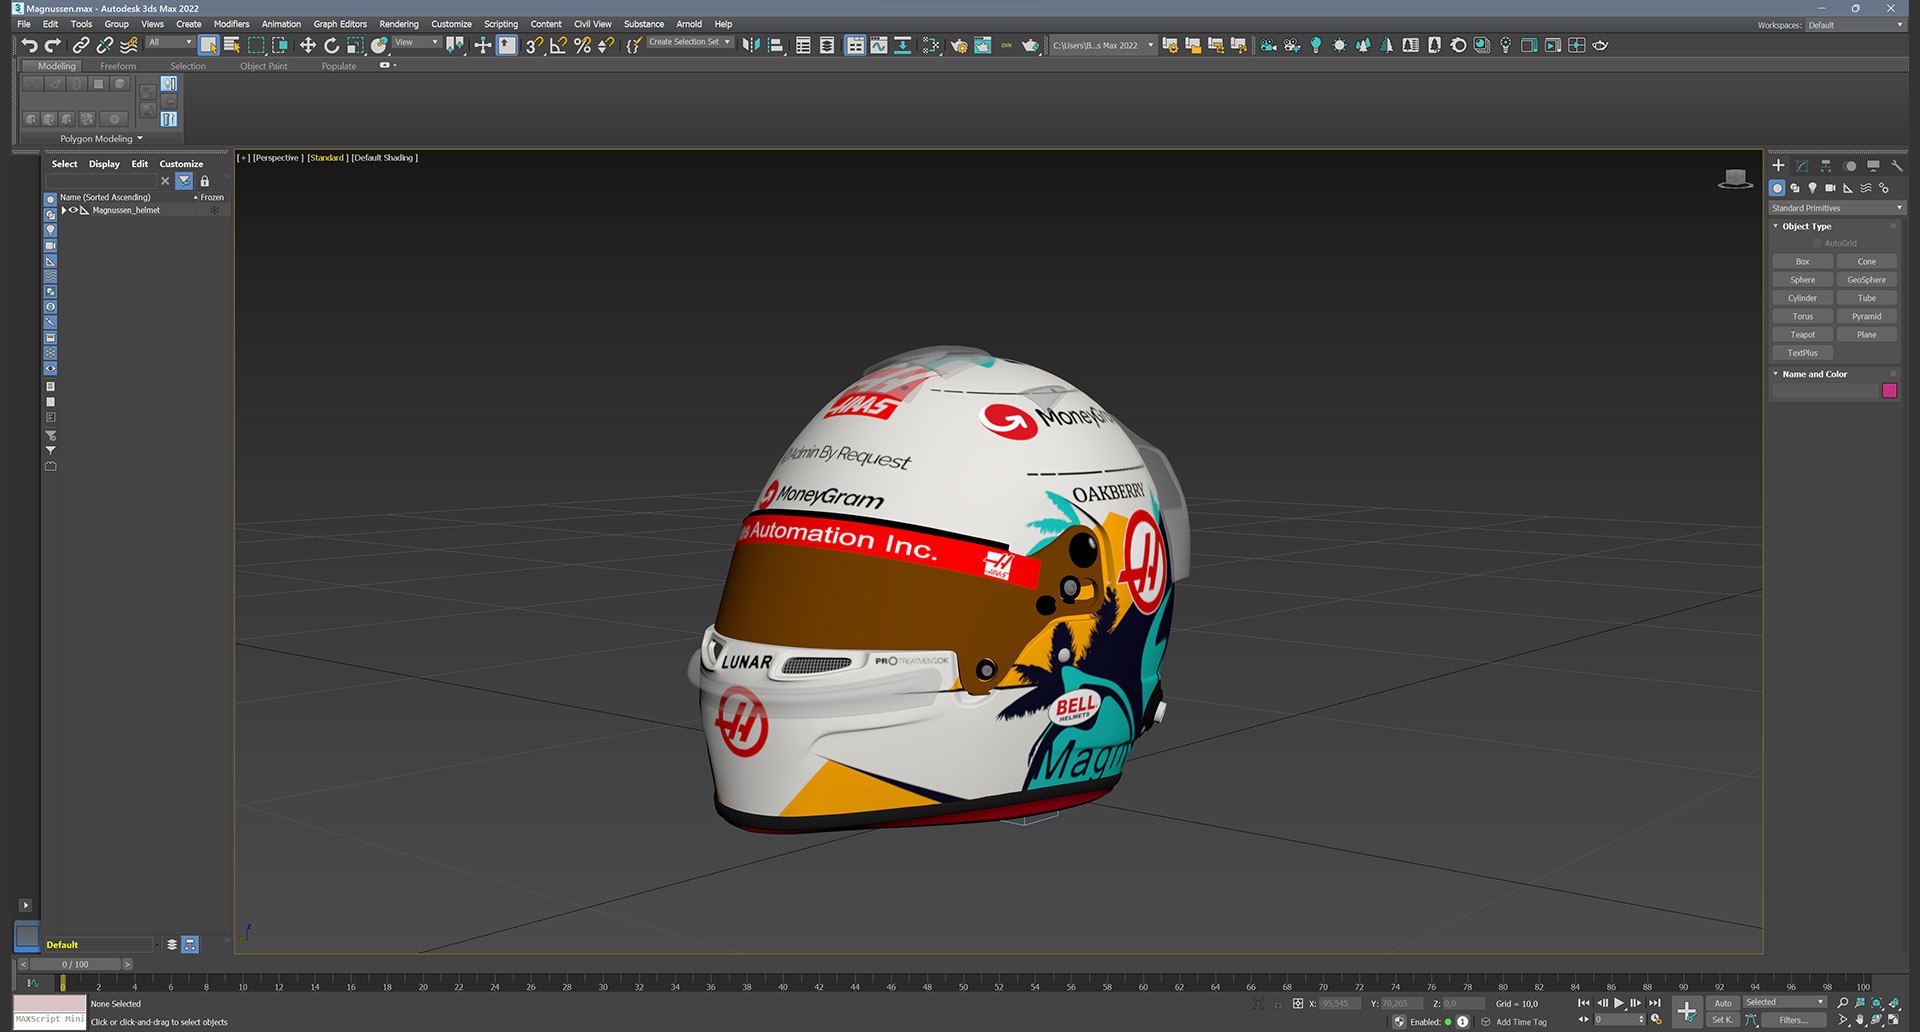Open the View reference coordinate dropdown
1920x1032 pixels.
416,42
